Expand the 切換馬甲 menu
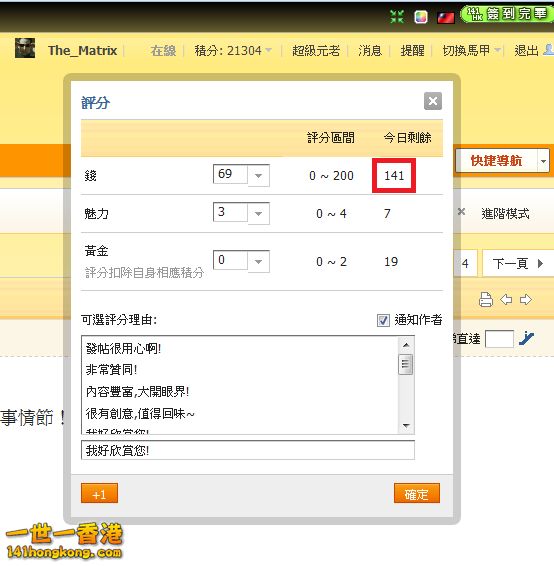Image resolution: width=554 pixels, height=566 pixels. point(471,51)
